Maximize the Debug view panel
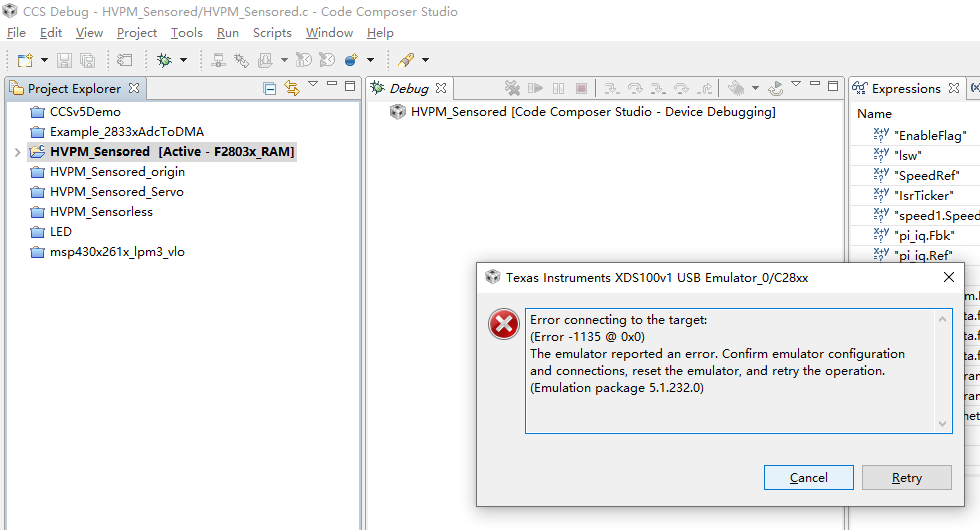The height and width of the screenshot is (530, 980). click(832, 86)
